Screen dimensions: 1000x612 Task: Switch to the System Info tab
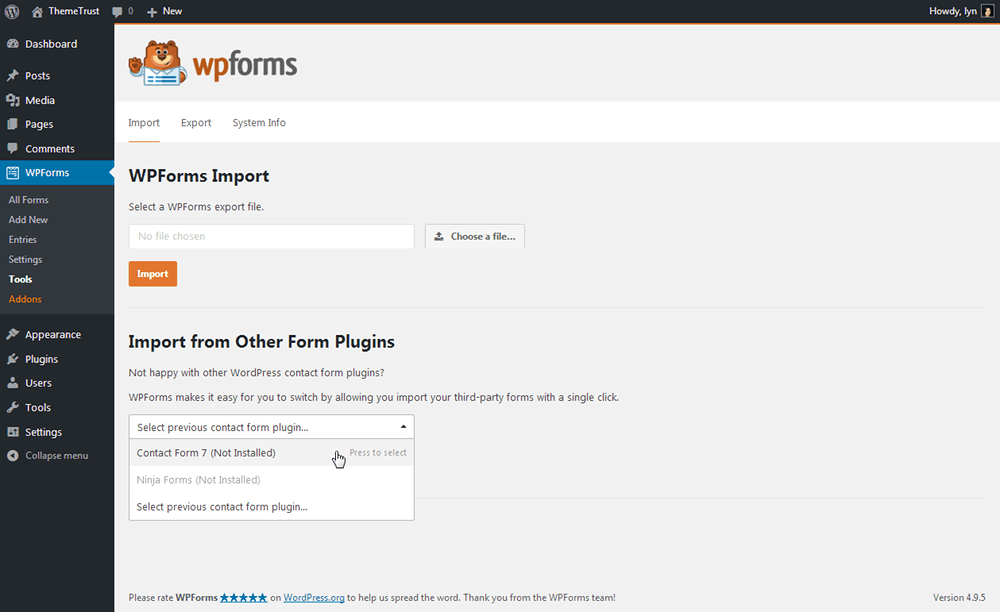259,122
